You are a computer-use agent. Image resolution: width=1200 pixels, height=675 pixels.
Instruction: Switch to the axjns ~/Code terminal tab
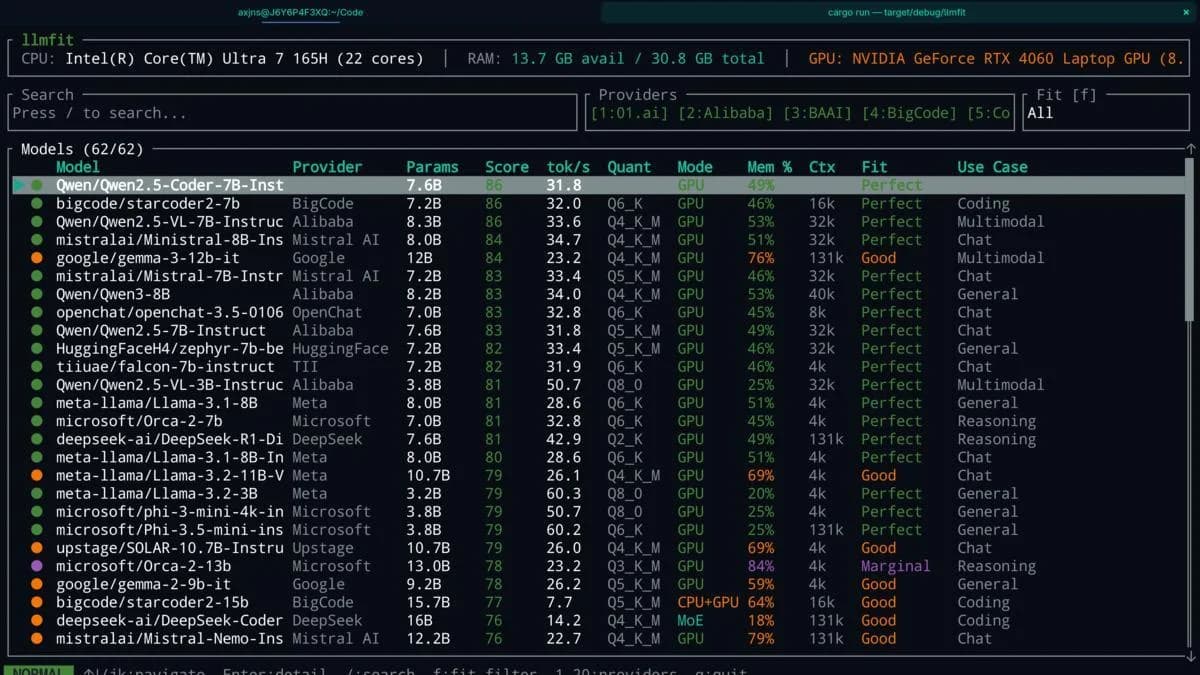click(x=300, y=12)
